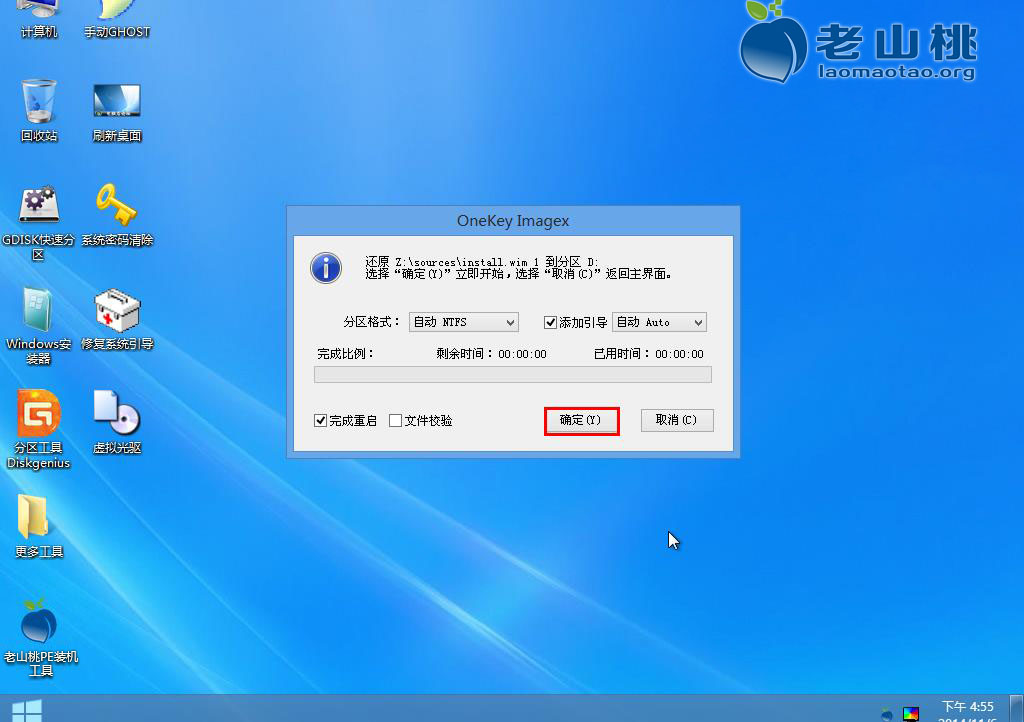Open display settings tray icon
This screenshot has width=1024, height=722.
coord(911,712)
